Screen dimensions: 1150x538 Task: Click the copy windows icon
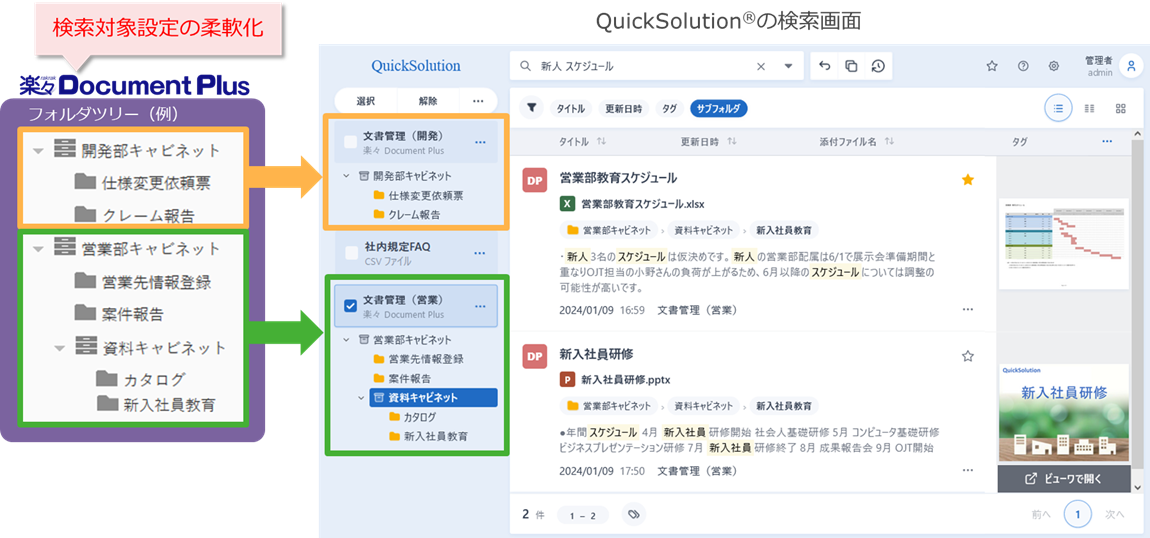pyautogui.click(x=851, y=66)
